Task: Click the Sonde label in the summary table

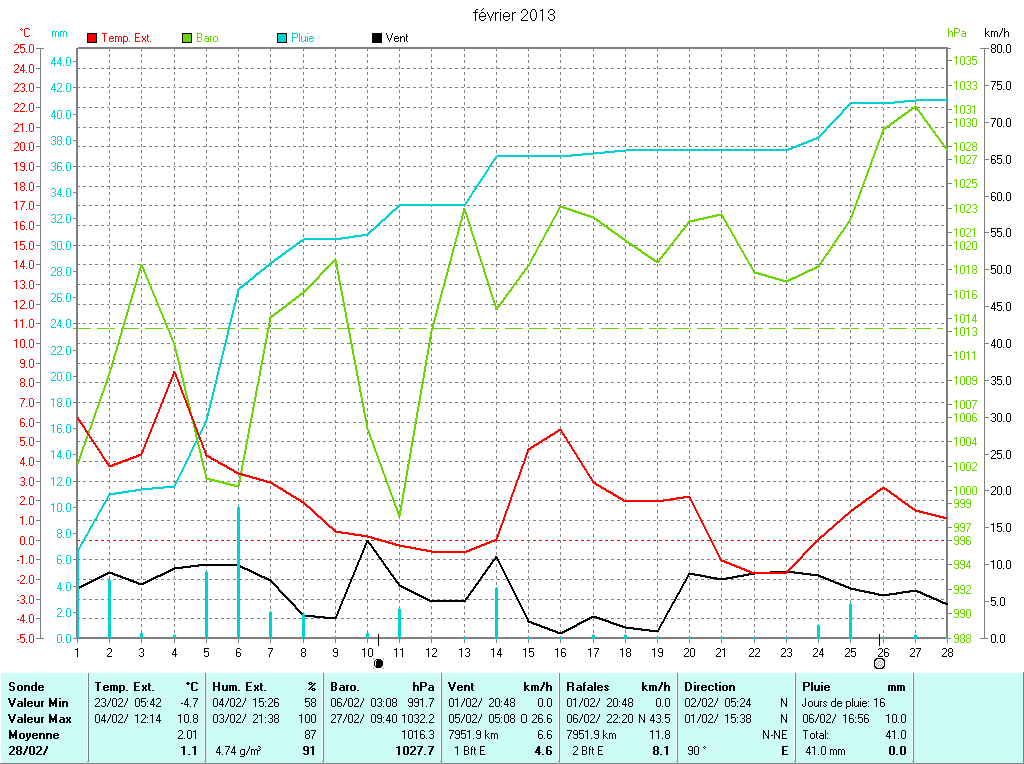Action: (x=25, y=687)
